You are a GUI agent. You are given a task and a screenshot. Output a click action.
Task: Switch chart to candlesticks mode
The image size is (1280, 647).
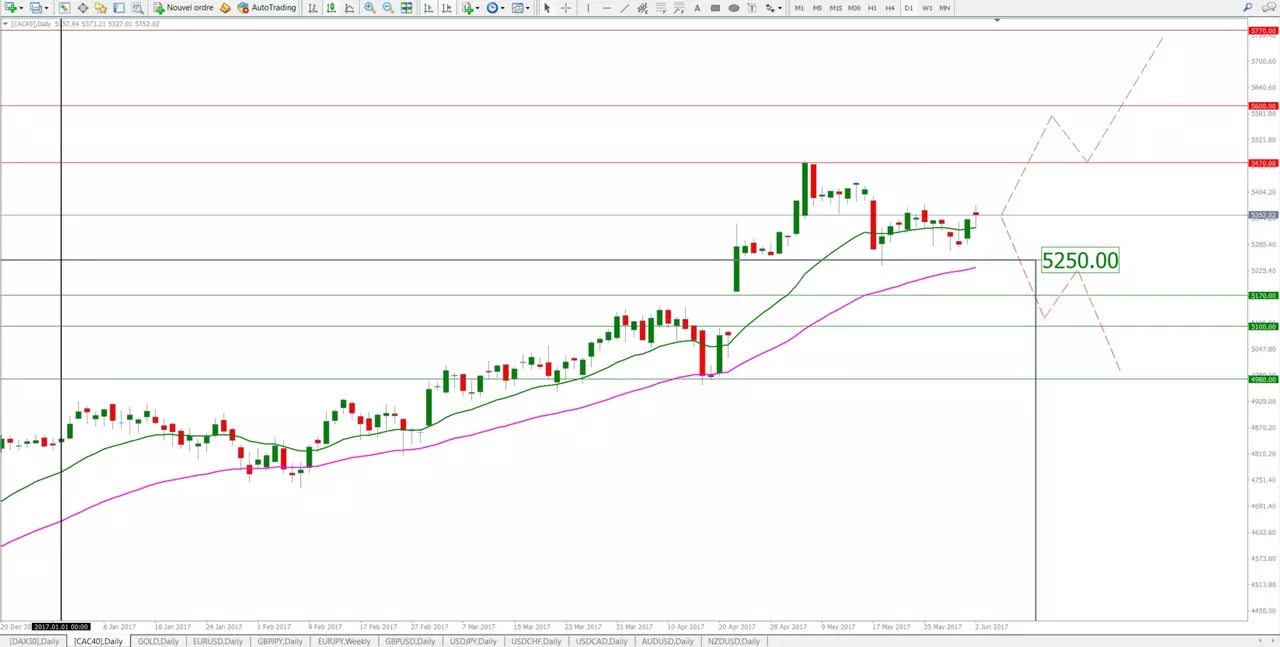coord(331,8)
